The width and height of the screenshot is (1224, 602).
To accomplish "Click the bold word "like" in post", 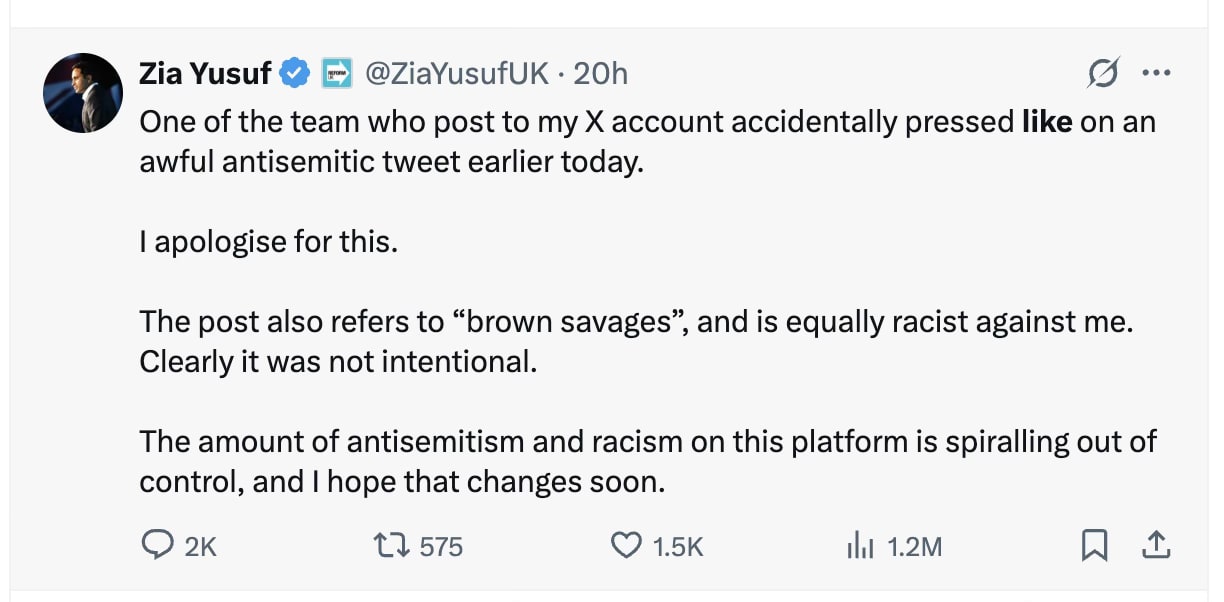I will [1046, 122].
